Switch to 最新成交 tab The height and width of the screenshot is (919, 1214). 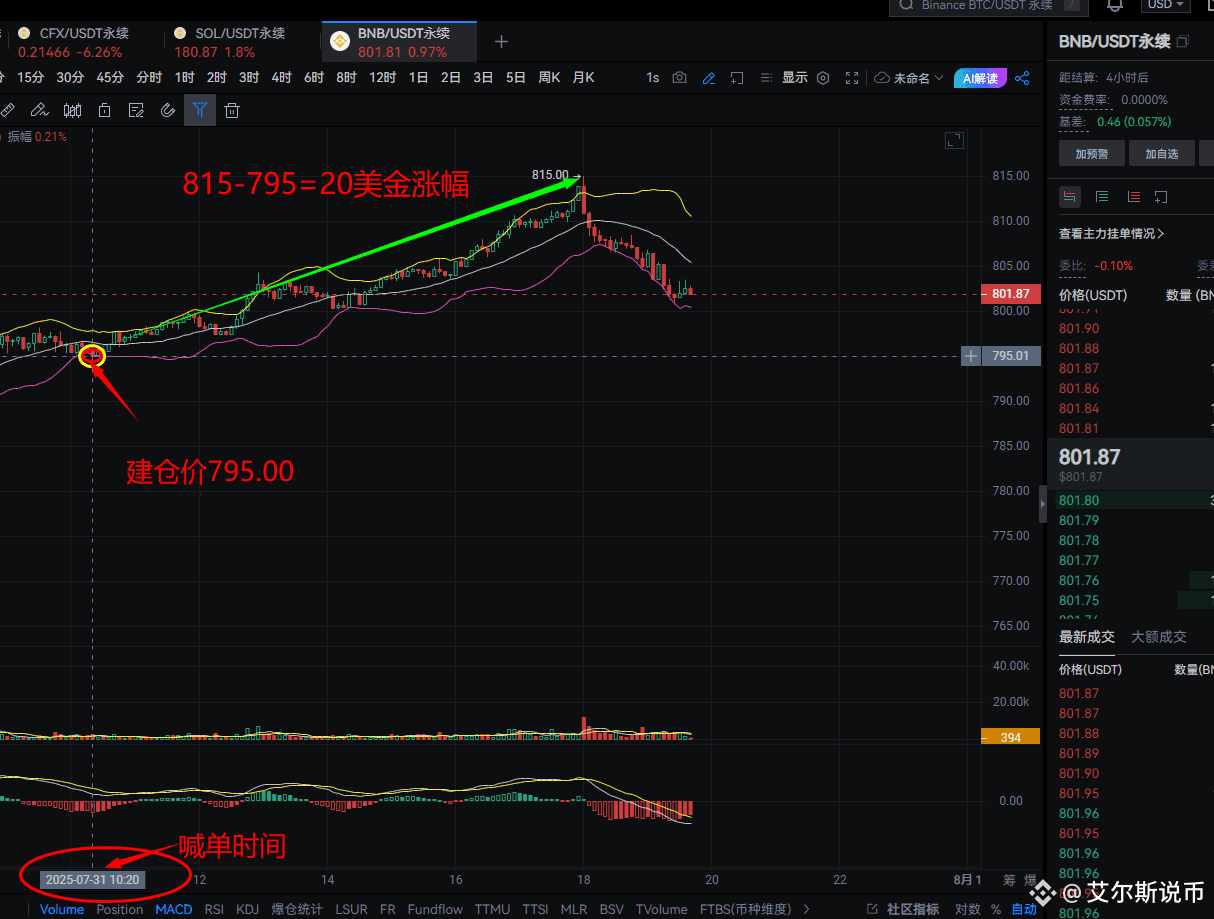click(1087, 637)
